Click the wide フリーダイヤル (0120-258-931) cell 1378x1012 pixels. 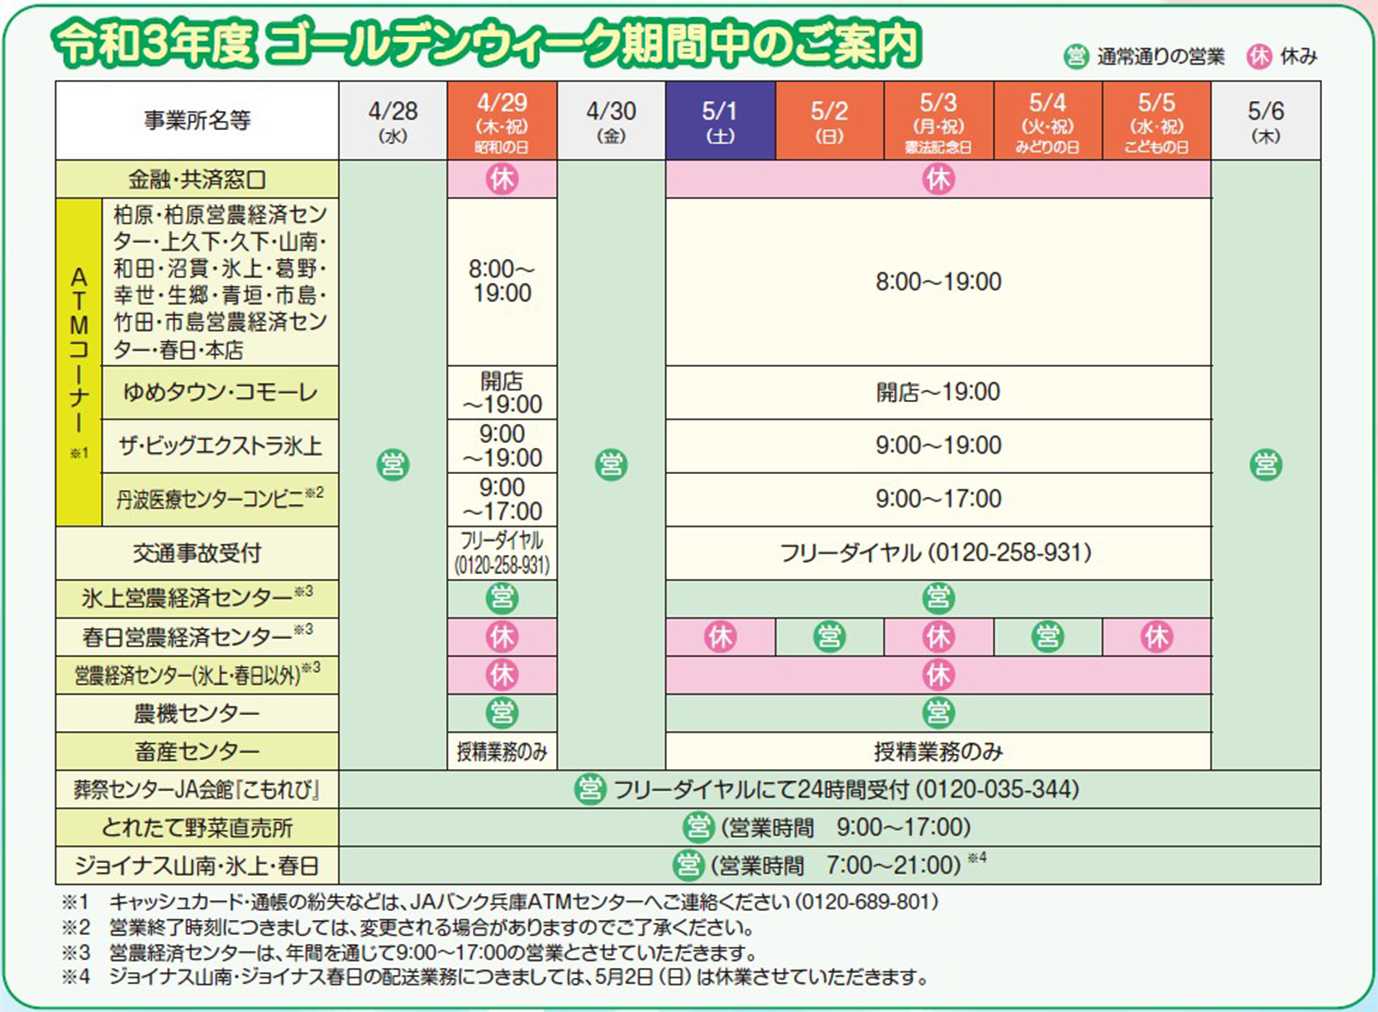[x=938, y=553]
